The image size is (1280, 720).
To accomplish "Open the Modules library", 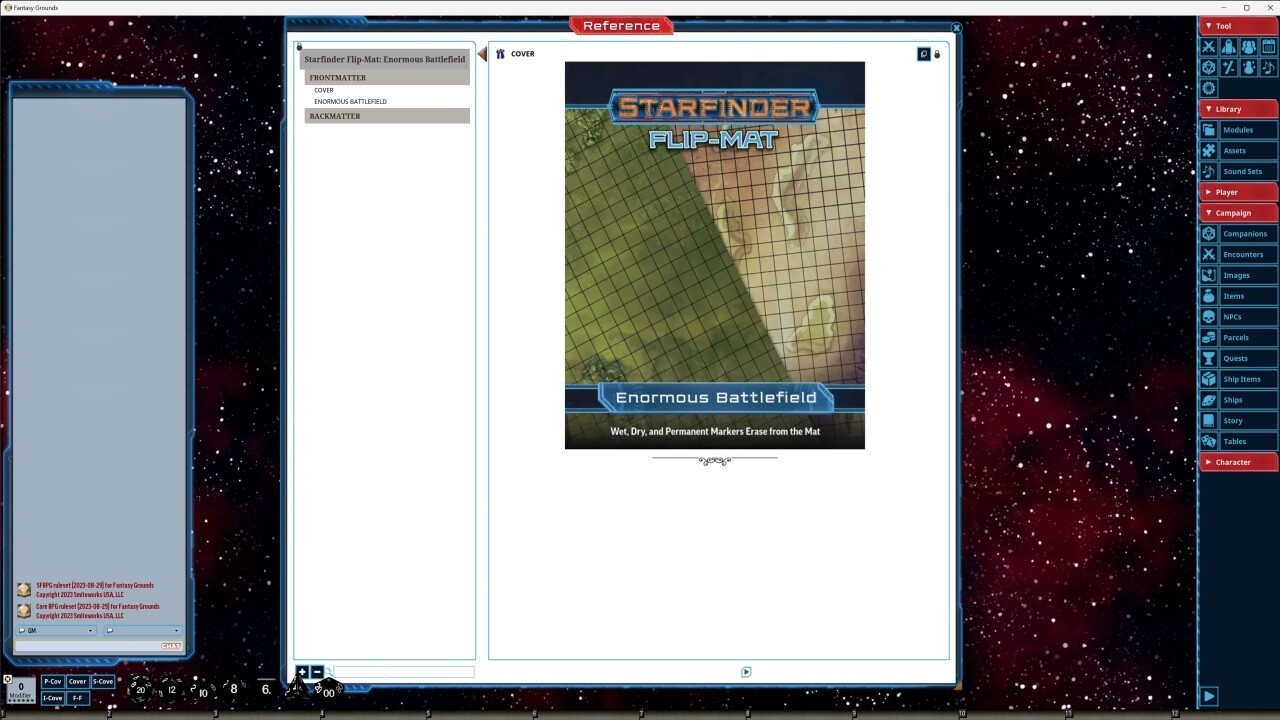I will point(1239,129).
